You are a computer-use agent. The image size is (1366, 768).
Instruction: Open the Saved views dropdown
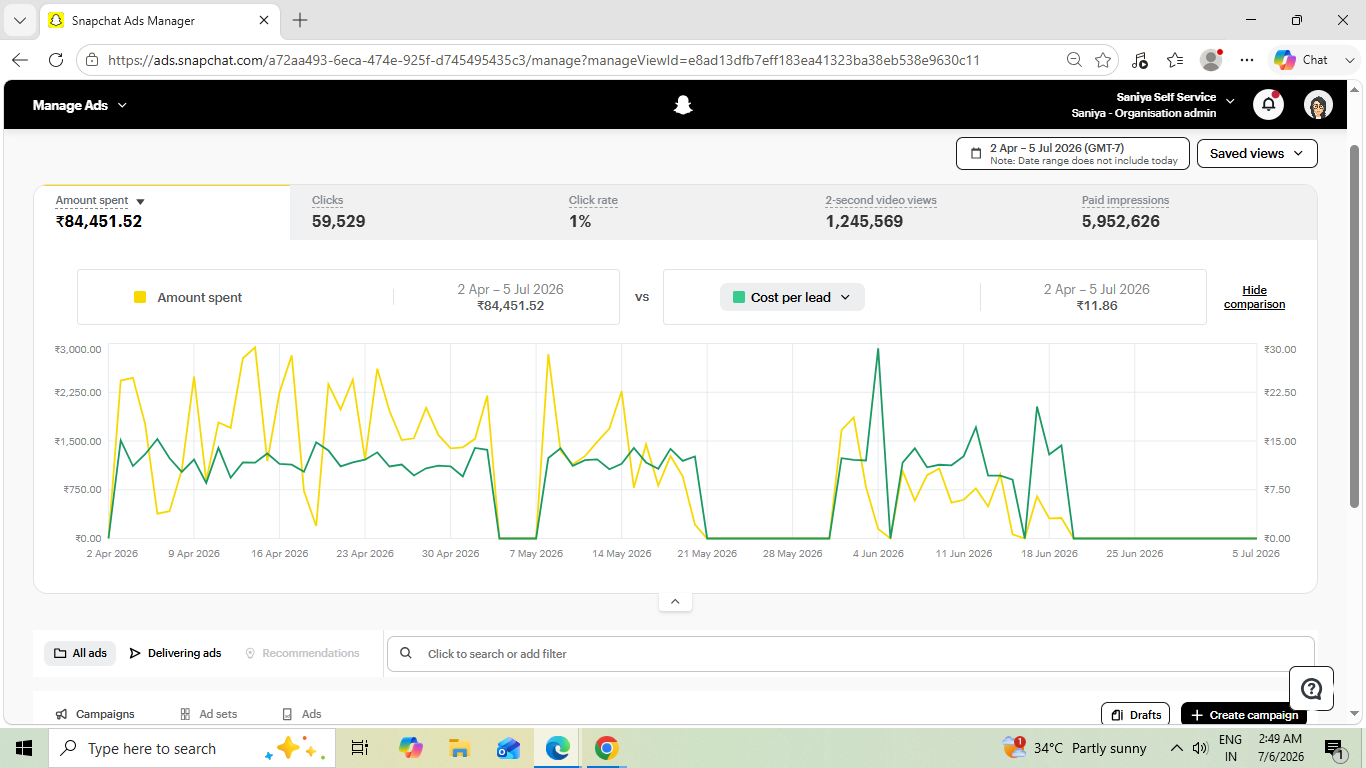(1257, 154)
